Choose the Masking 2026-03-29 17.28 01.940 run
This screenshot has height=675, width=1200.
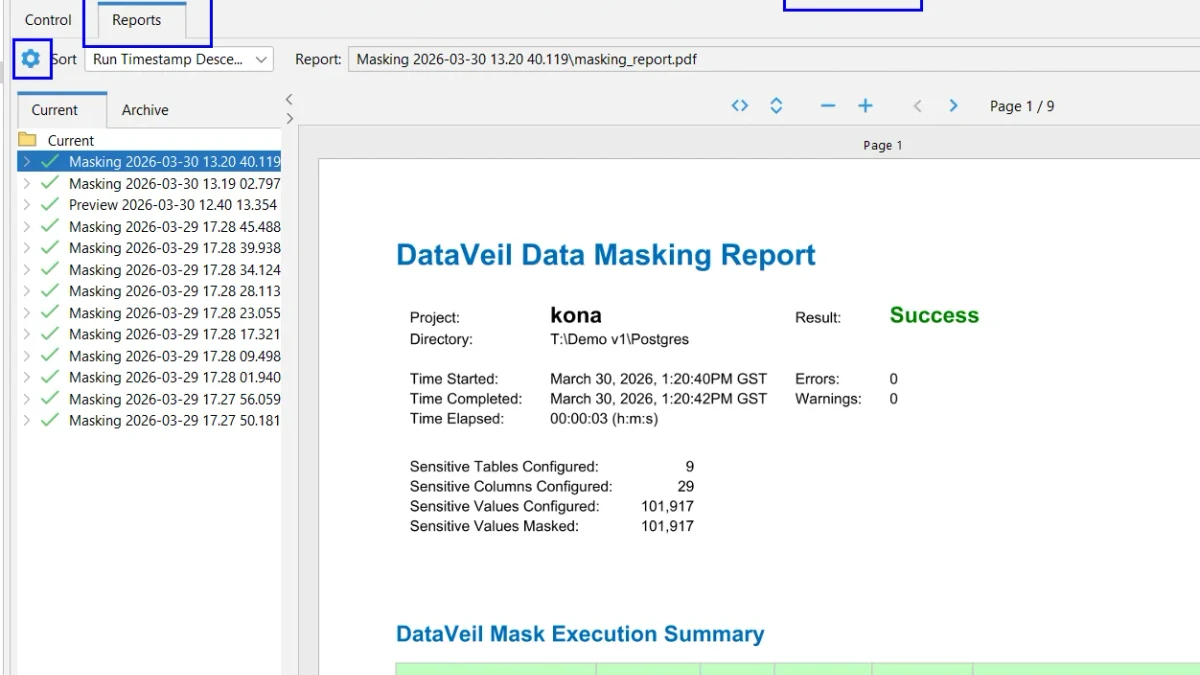click(x=175, y=377)
